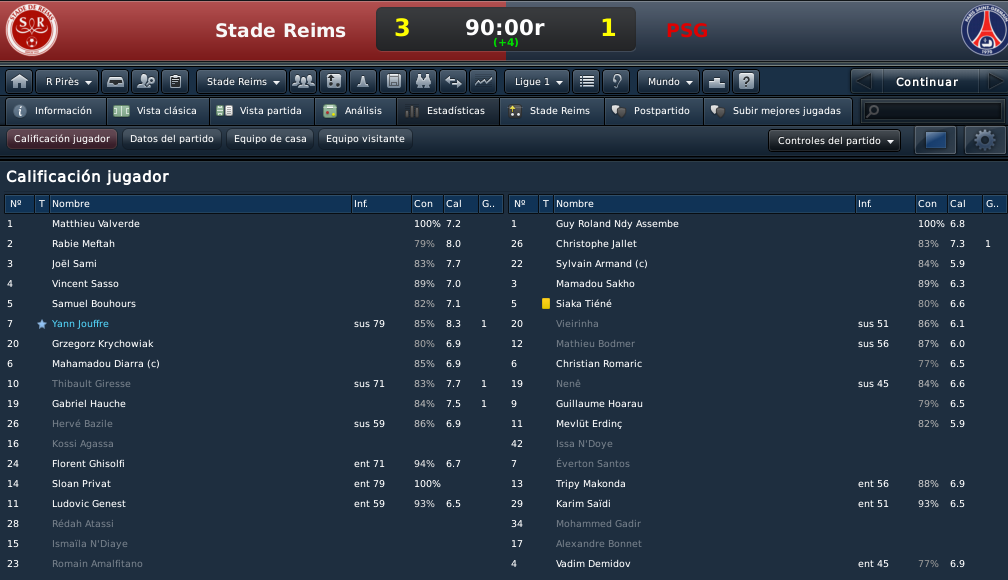Viewport: 1008px width, 580px height.
Task: Go to the home screen icon
Action: click(x=19, y=82)
